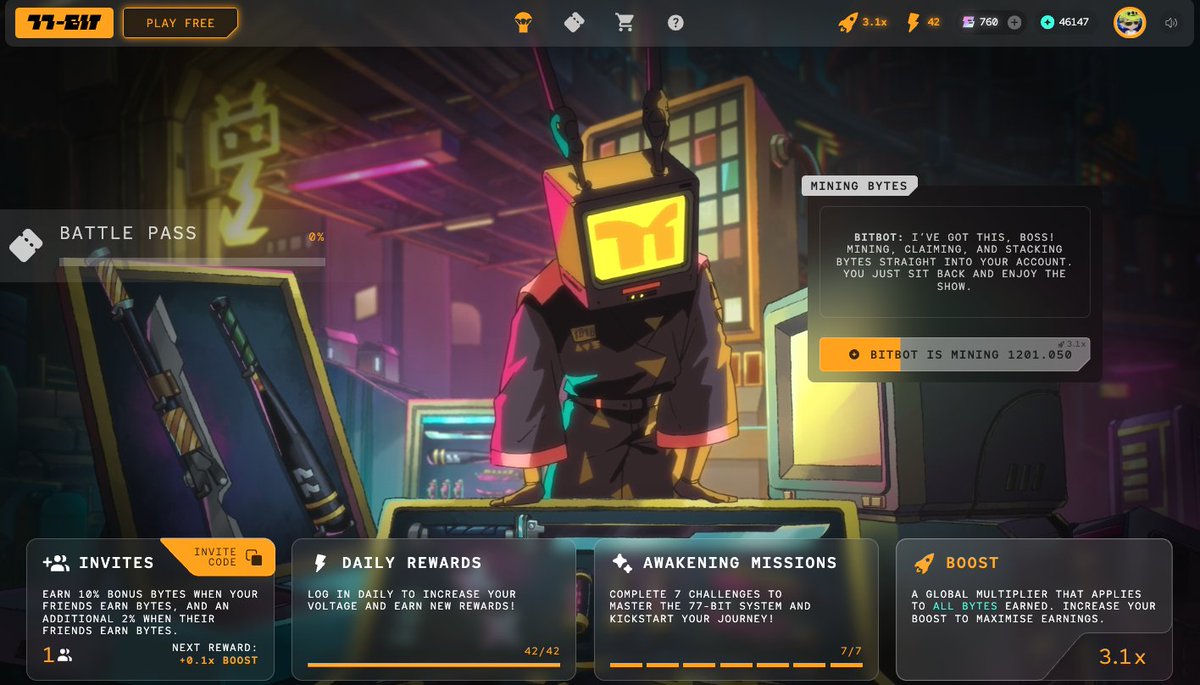Viewport: 1200px width, 685px height.
Task: Click the BITBOT IS MINING button
Action: (x=954, y=354)
